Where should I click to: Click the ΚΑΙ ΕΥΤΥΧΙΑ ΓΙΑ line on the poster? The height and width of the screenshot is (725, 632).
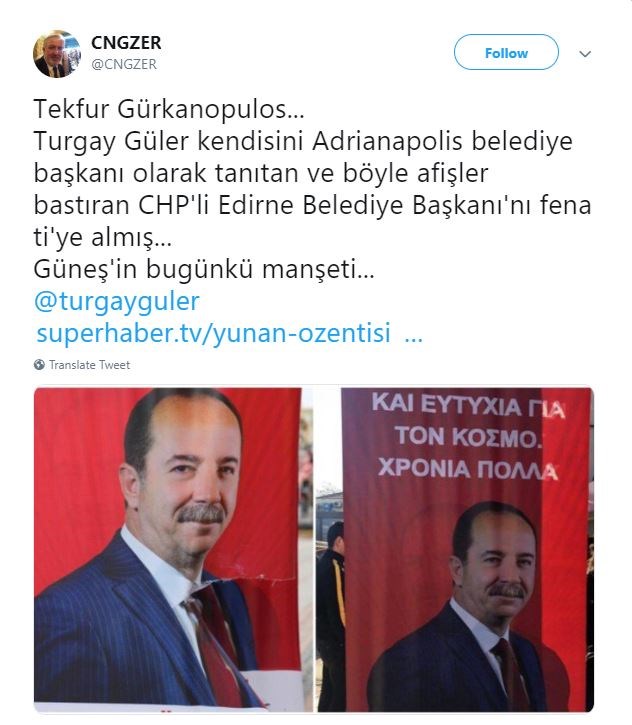pyautogui.click(x=468, y=406)
